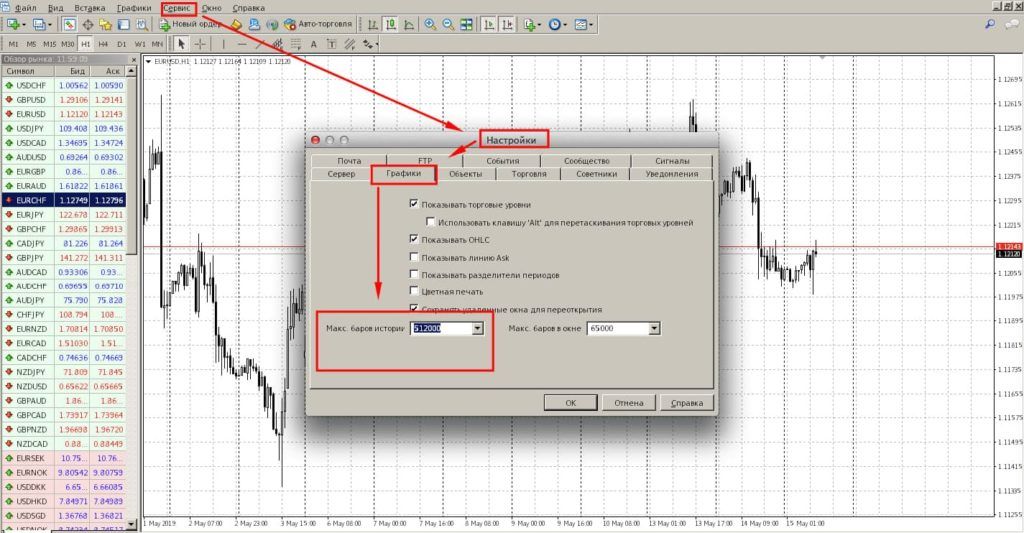Screen dimensions: 1024x533
Task: Open the Сервис menu
Action: click(x=176, y=7)
